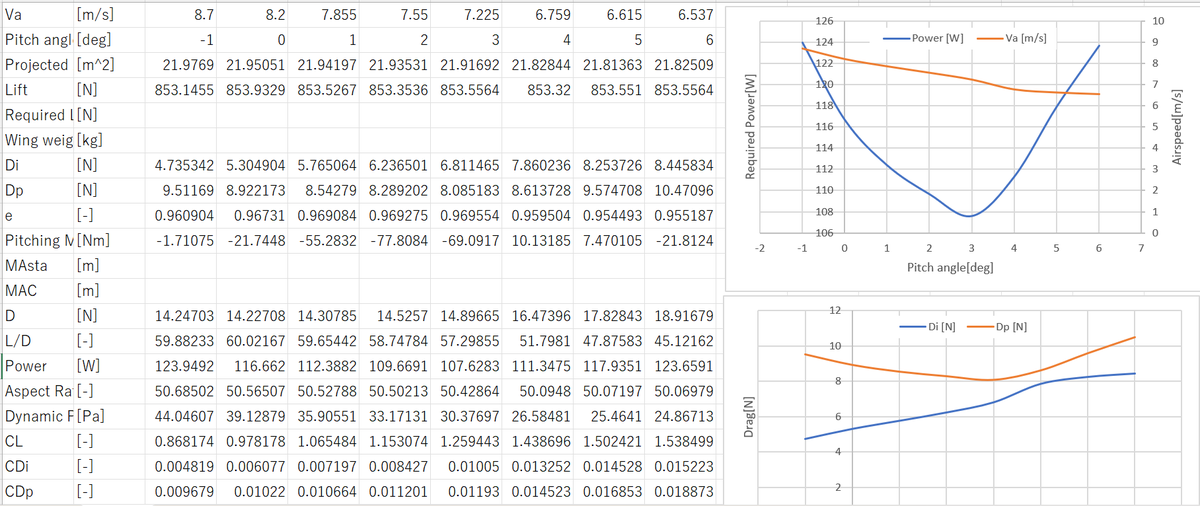This screenshot has height=506, width=1200.
Task: Select the CDi cell 0.004819
Action: [182, 467]
